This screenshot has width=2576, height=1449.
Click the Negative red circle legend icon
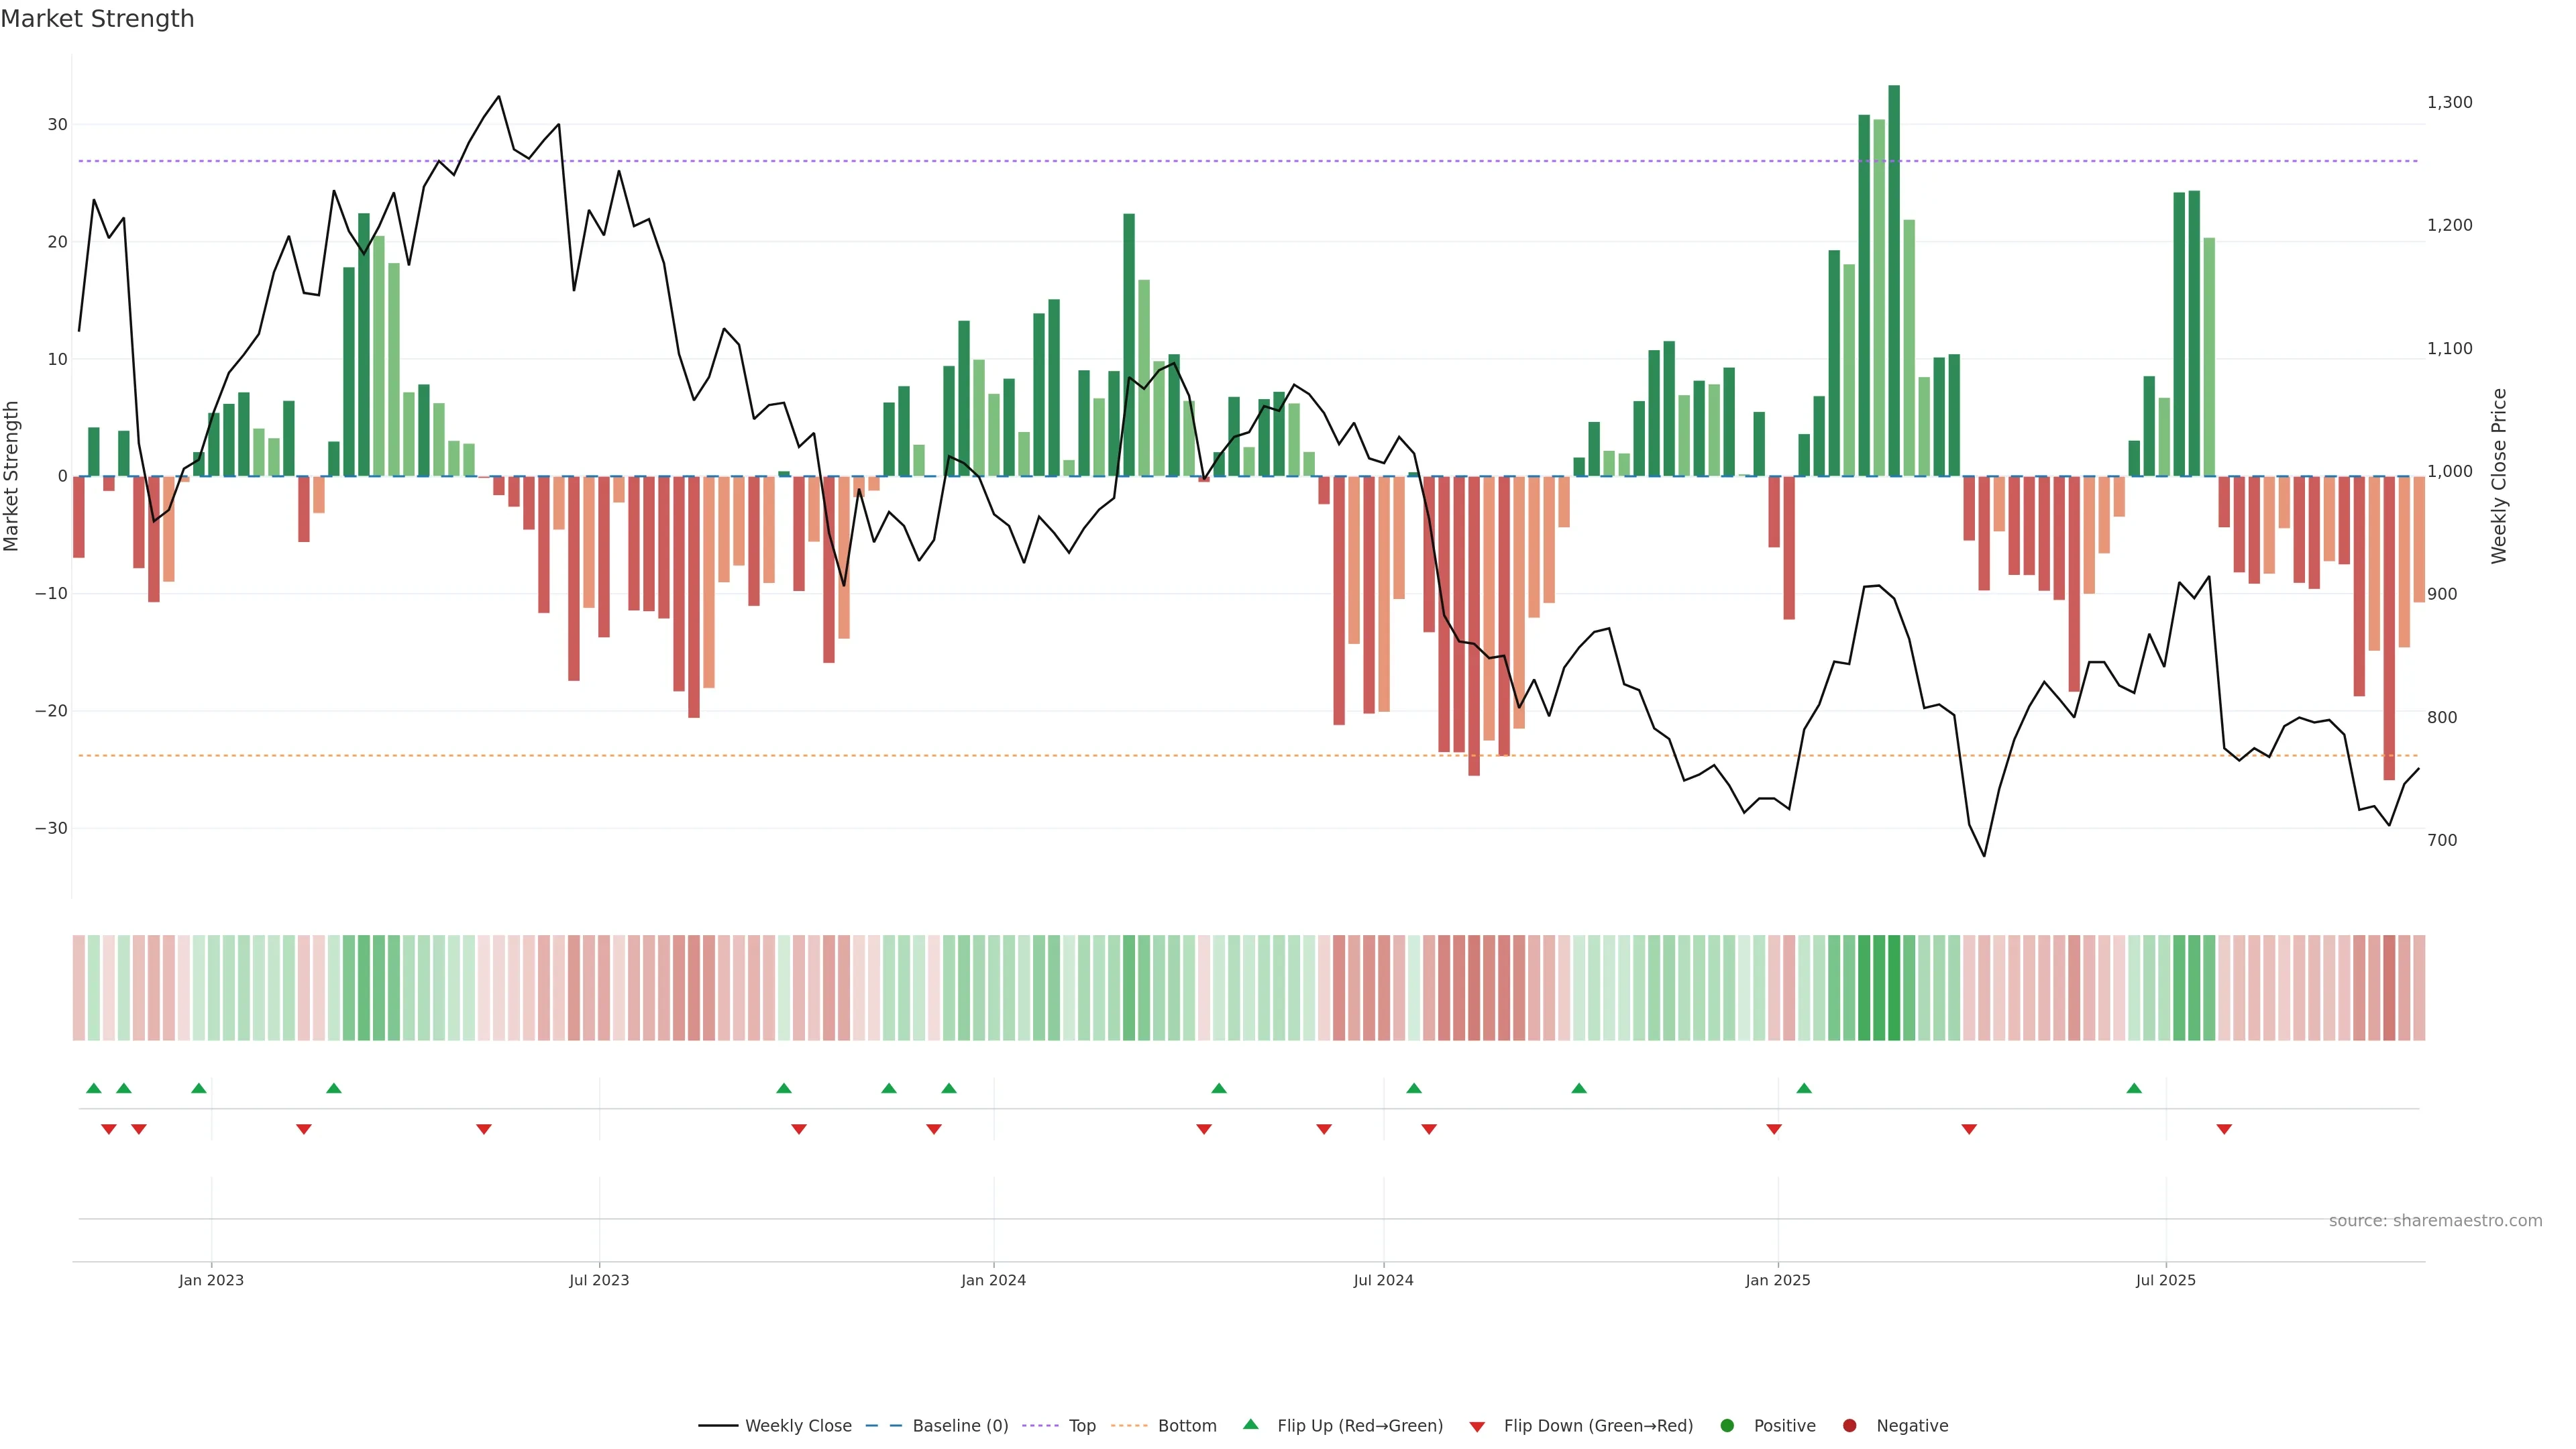click(x=1849, y=1426)
